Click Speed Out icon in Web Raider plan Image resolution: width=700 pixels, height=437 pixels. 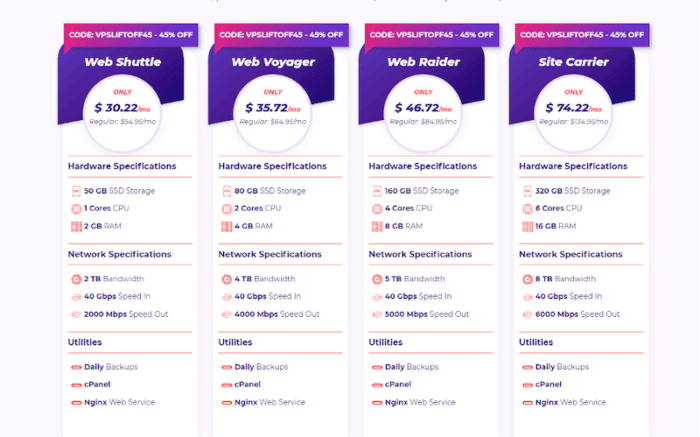376,314
